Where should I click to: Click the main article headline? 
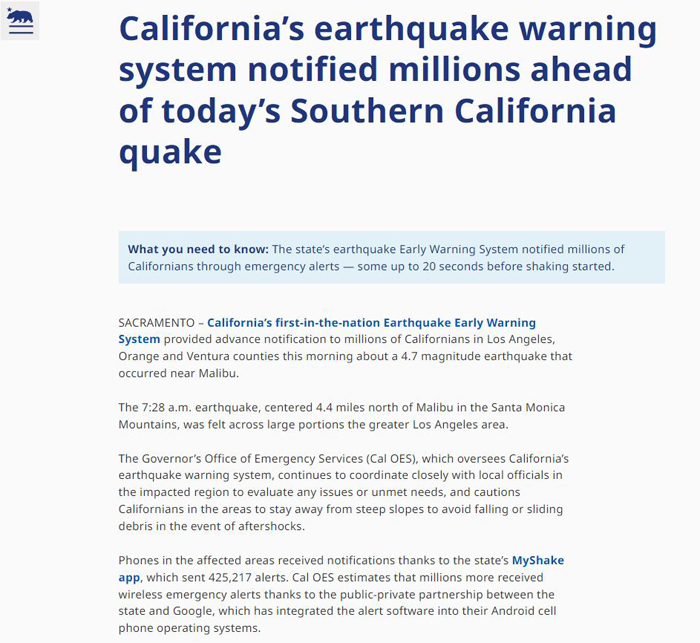(388, 90)
